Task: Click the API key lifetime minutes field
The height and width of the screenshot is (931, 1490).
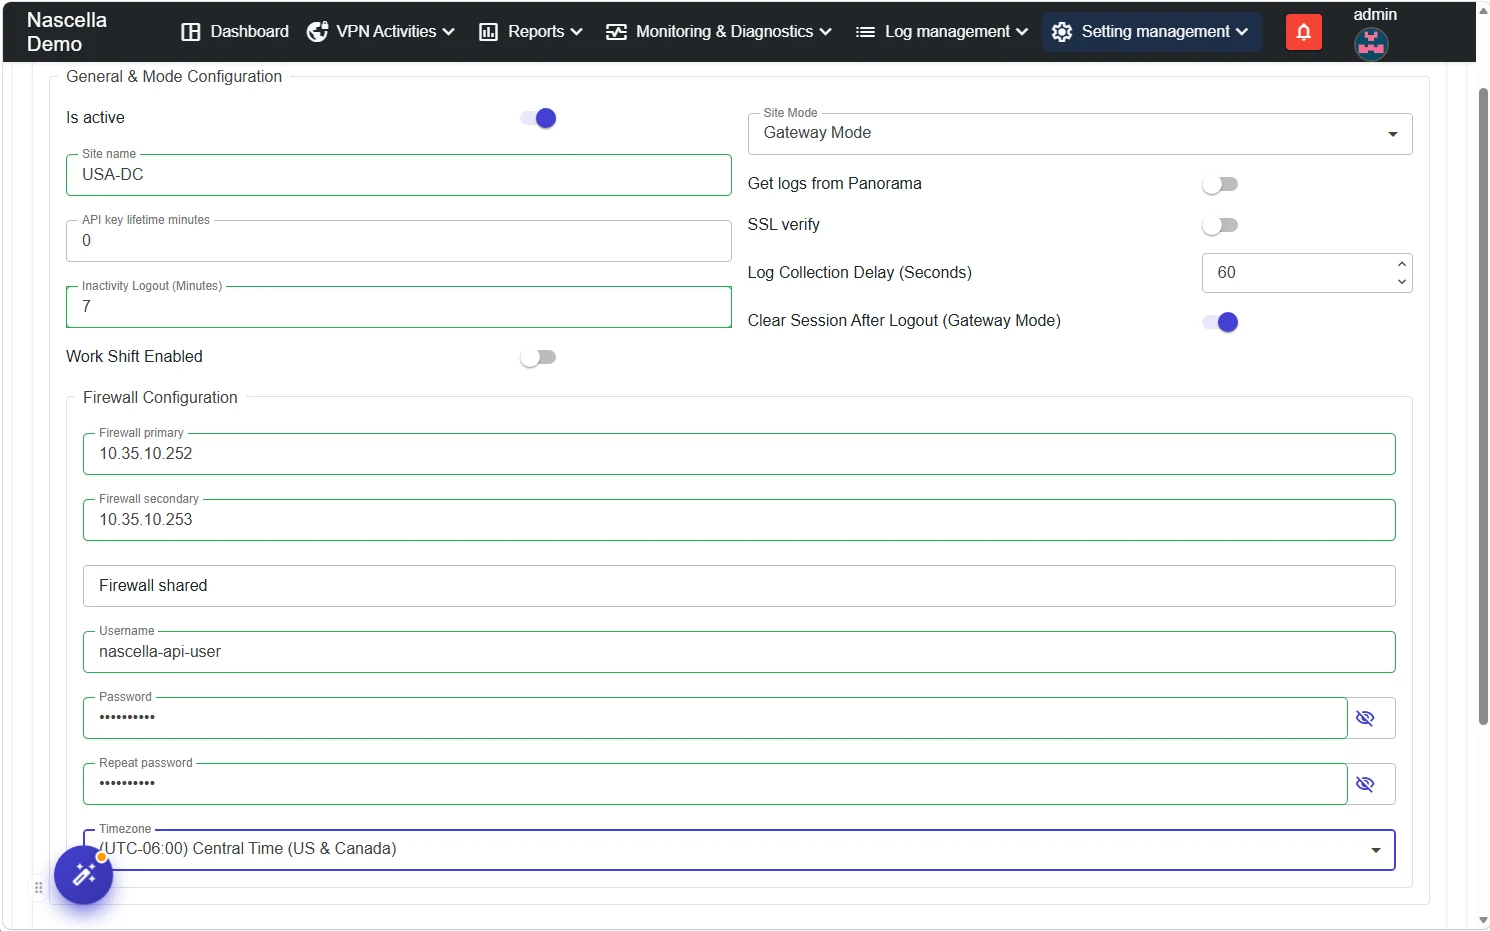Action: pos(399,241)
